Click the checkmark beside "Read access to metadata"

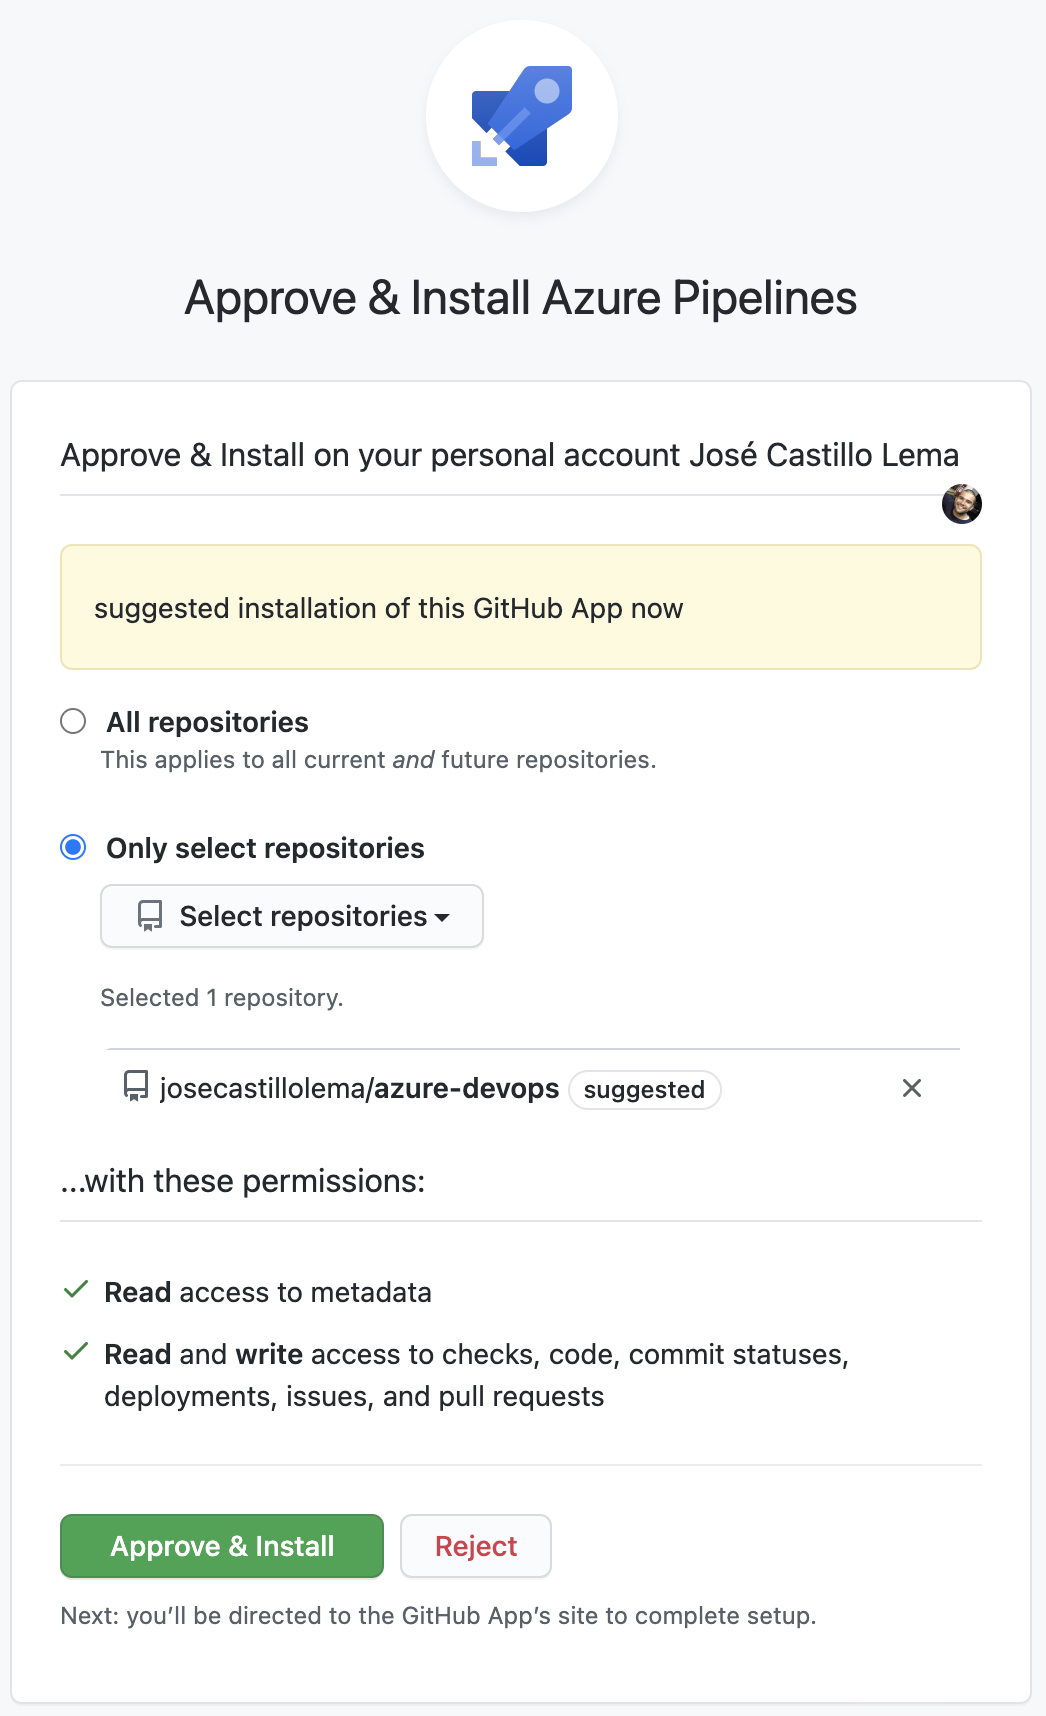tap(76, 1290)
